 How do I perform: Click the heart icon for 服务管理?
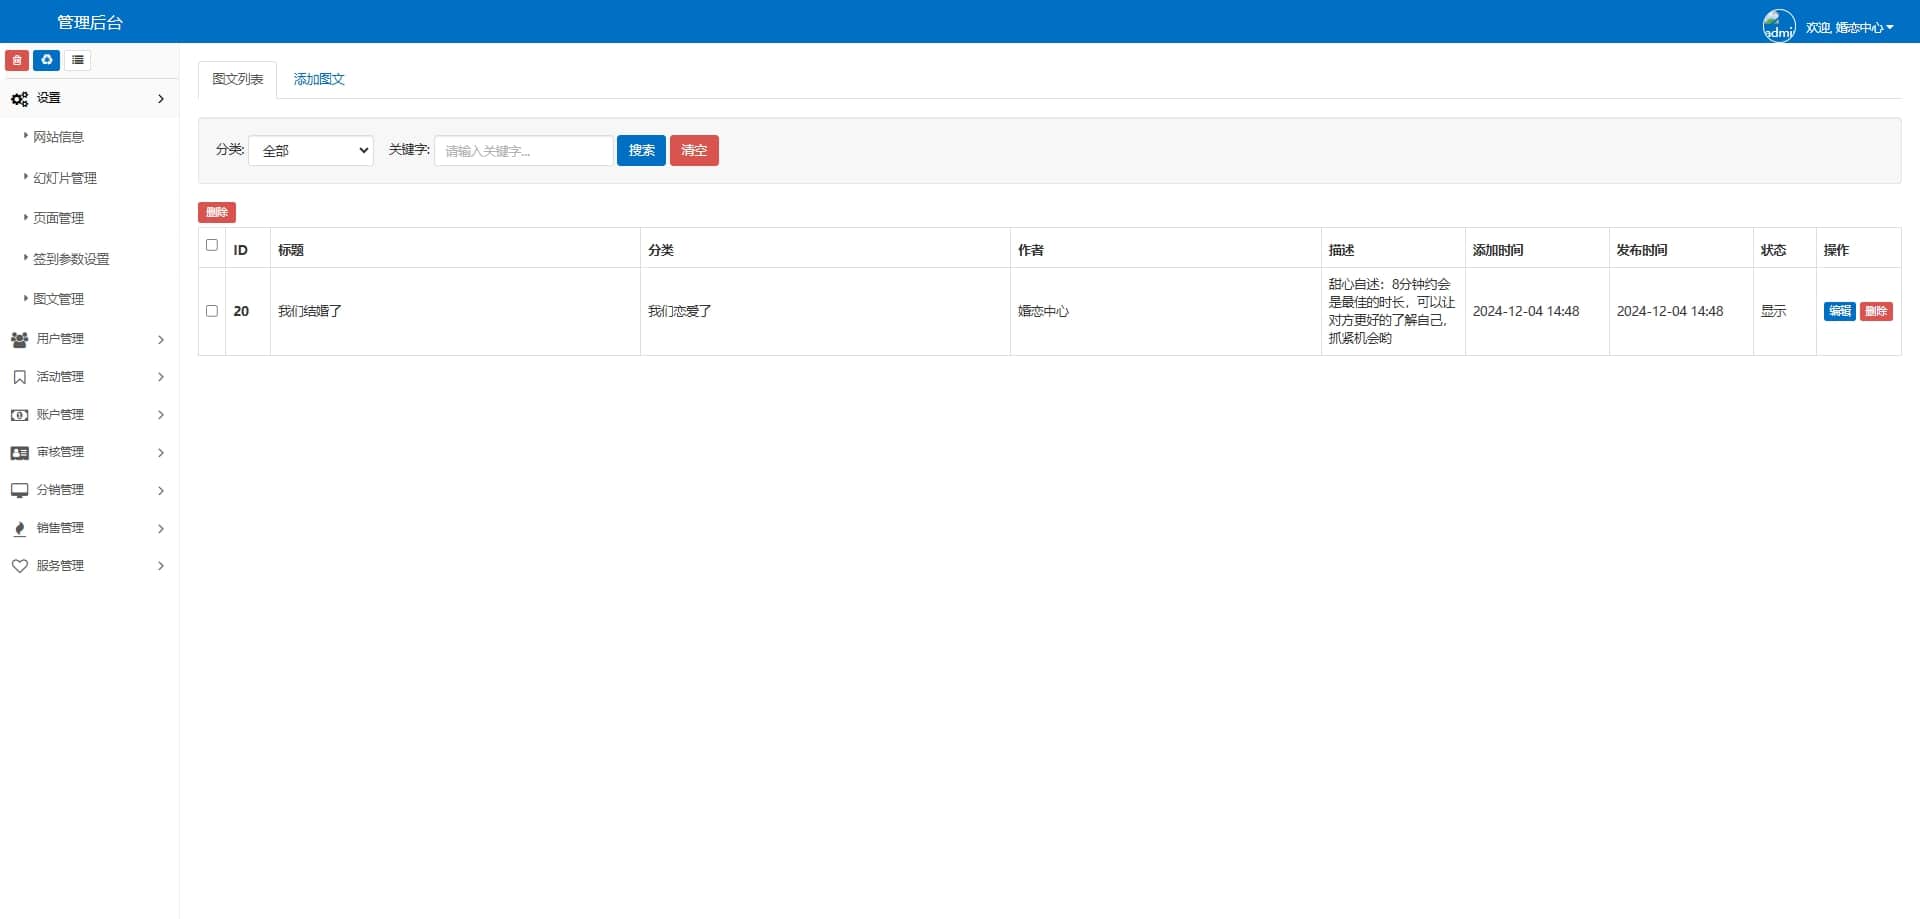click(19, 566)
